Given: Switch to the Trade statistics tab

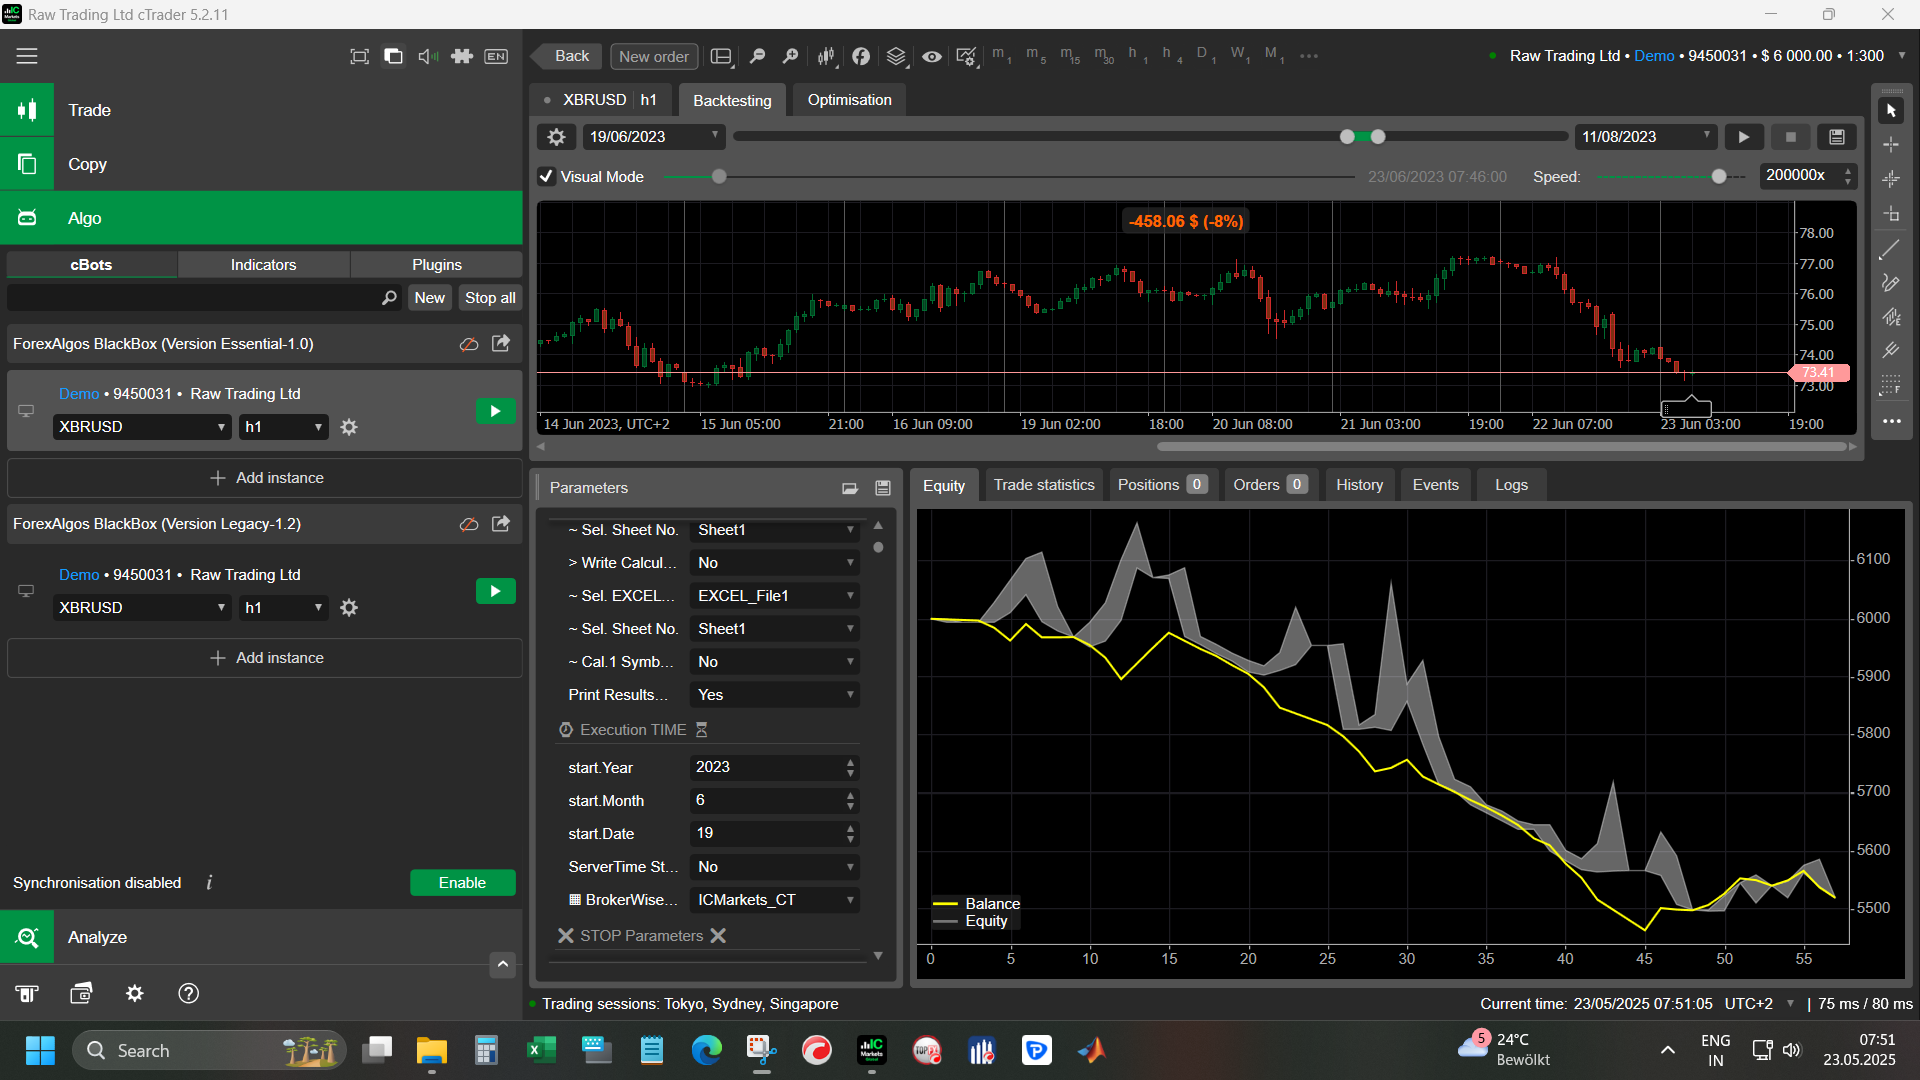Looking at the screenshot, I should pyautogui.click(x=1043, y=485).
